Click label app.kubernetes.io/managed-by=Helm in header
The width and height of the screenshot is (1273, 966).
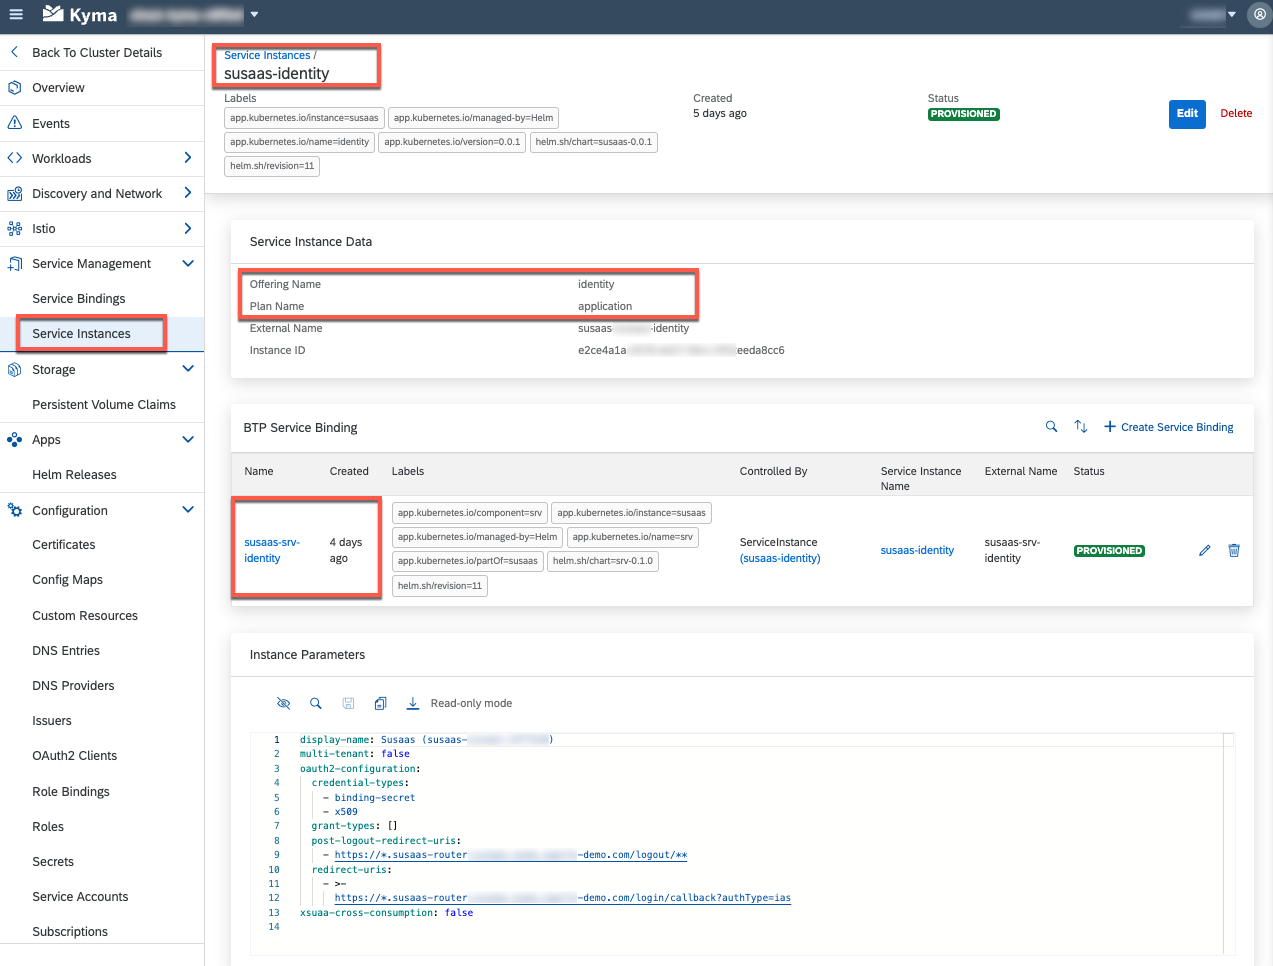click(x=473, y=118)
